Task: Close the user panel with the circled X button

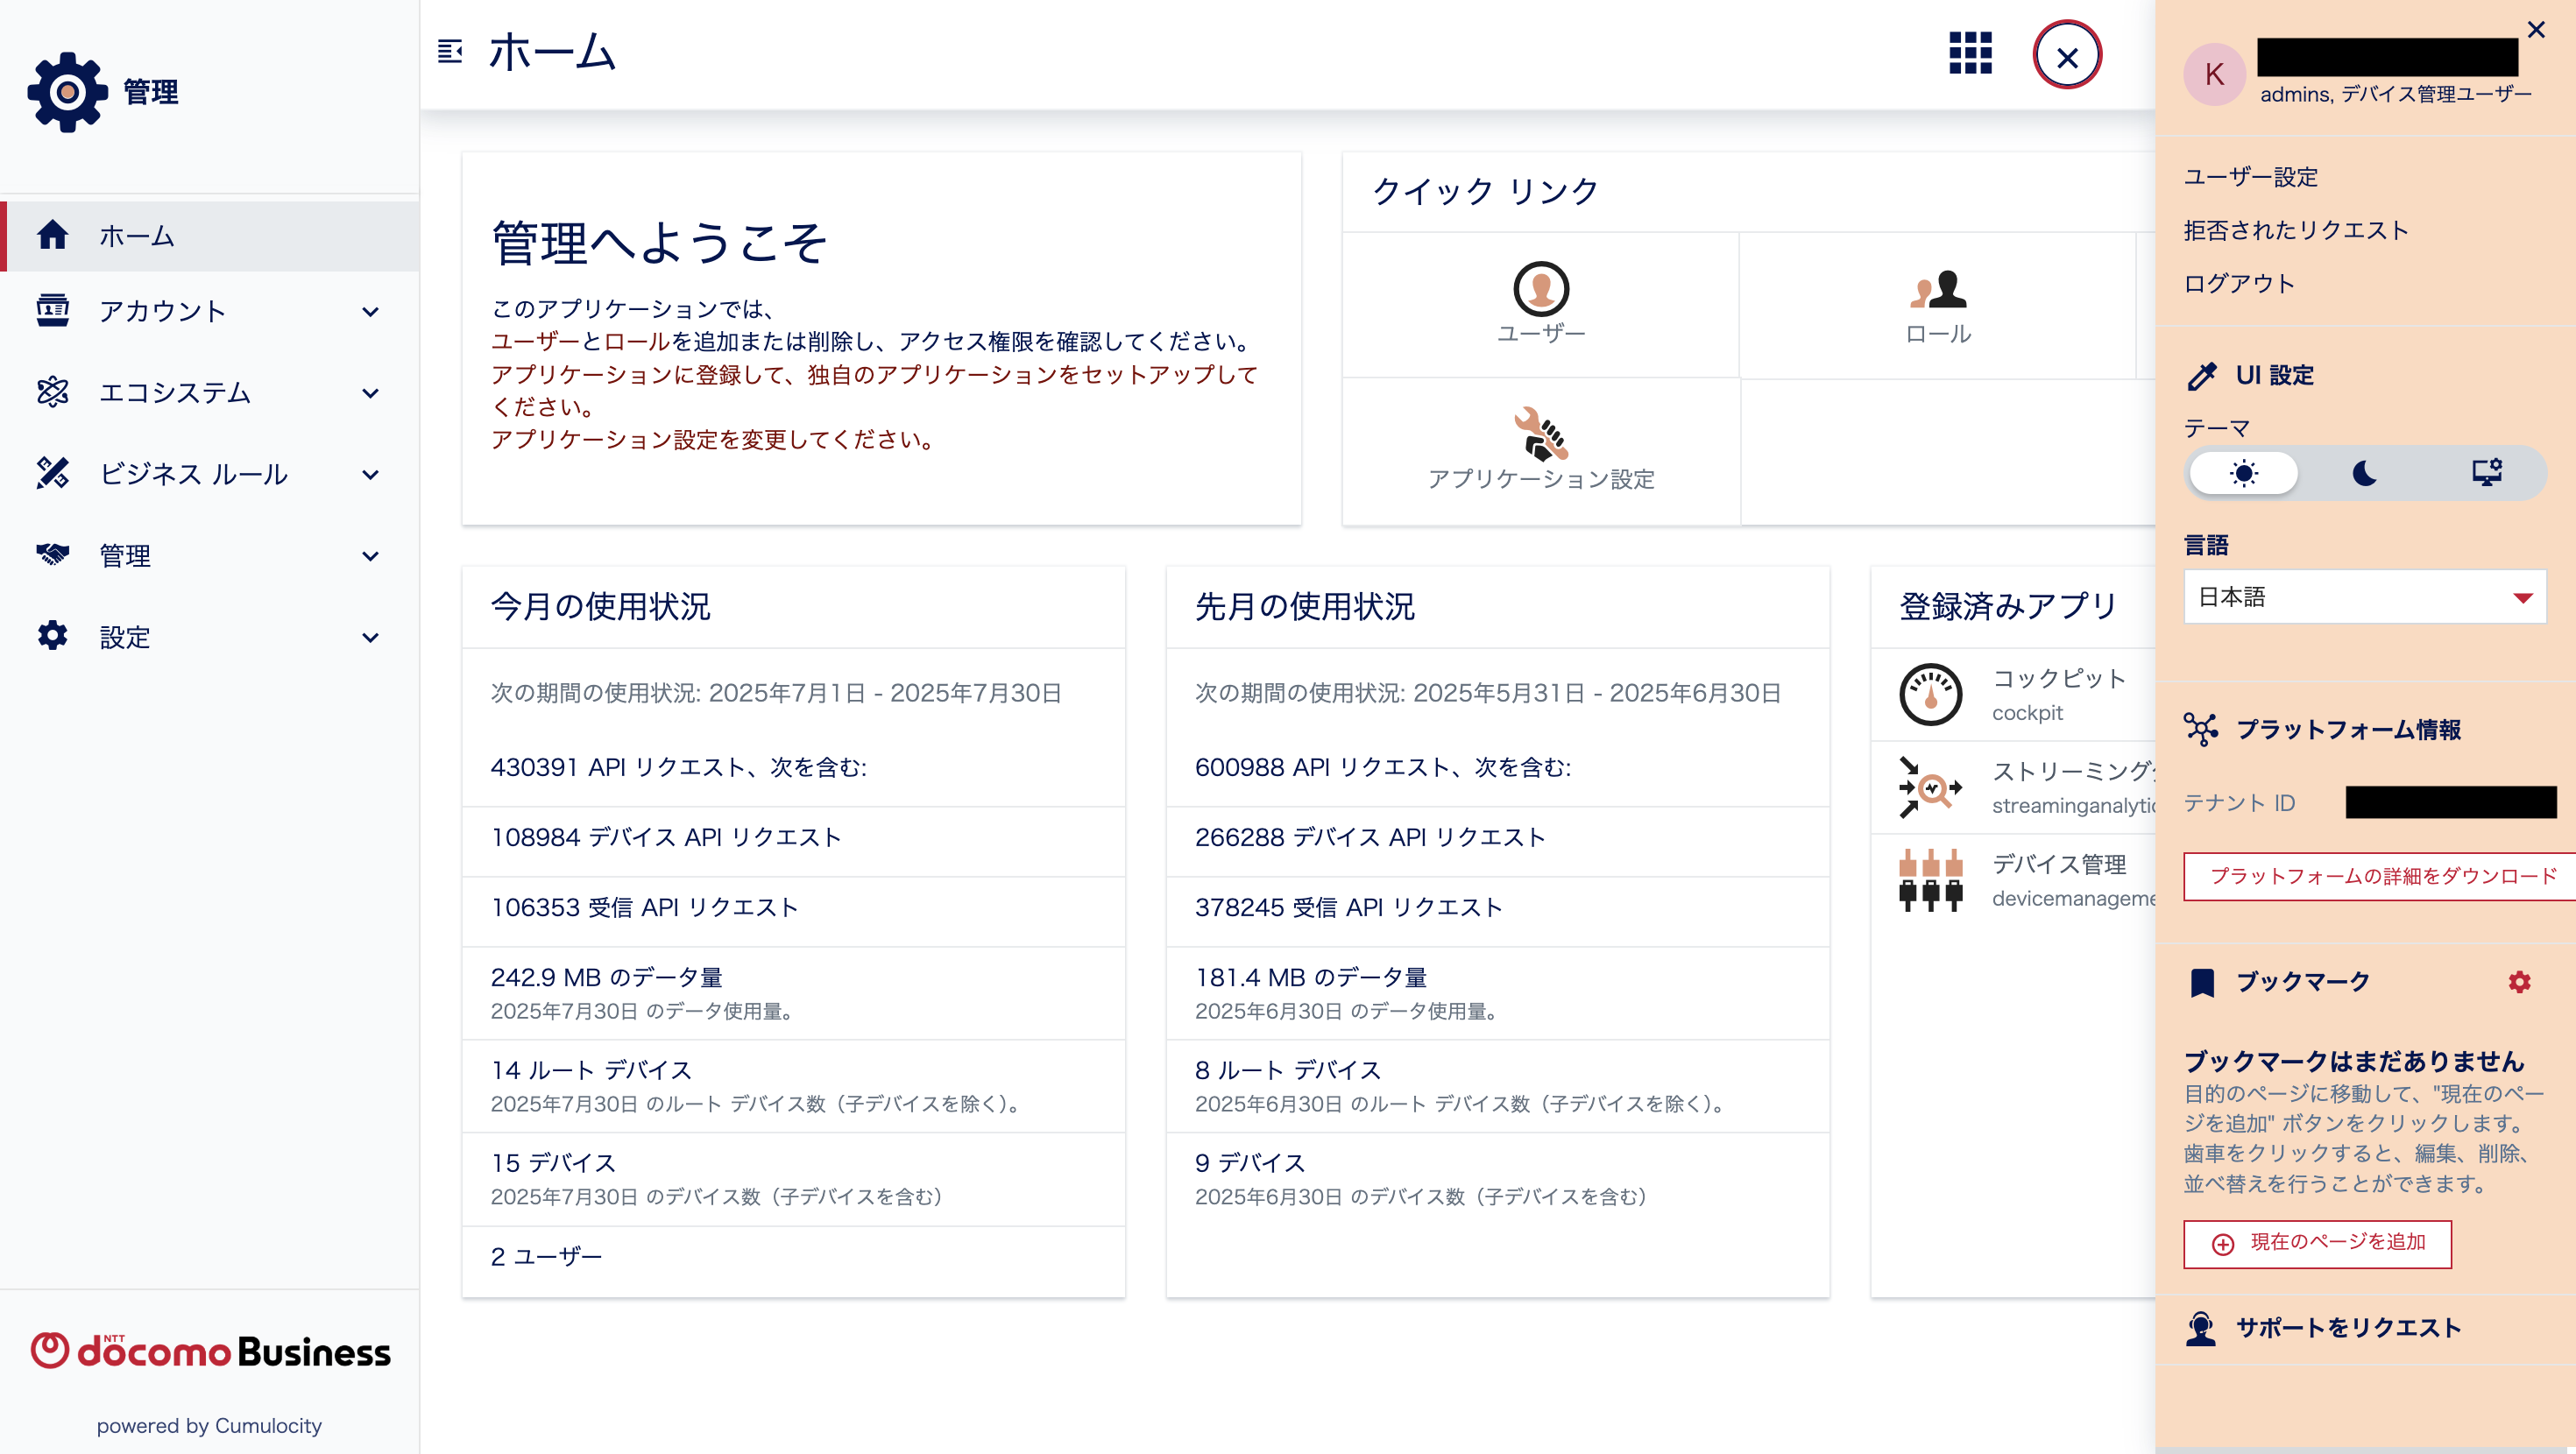Action: 2067,56
